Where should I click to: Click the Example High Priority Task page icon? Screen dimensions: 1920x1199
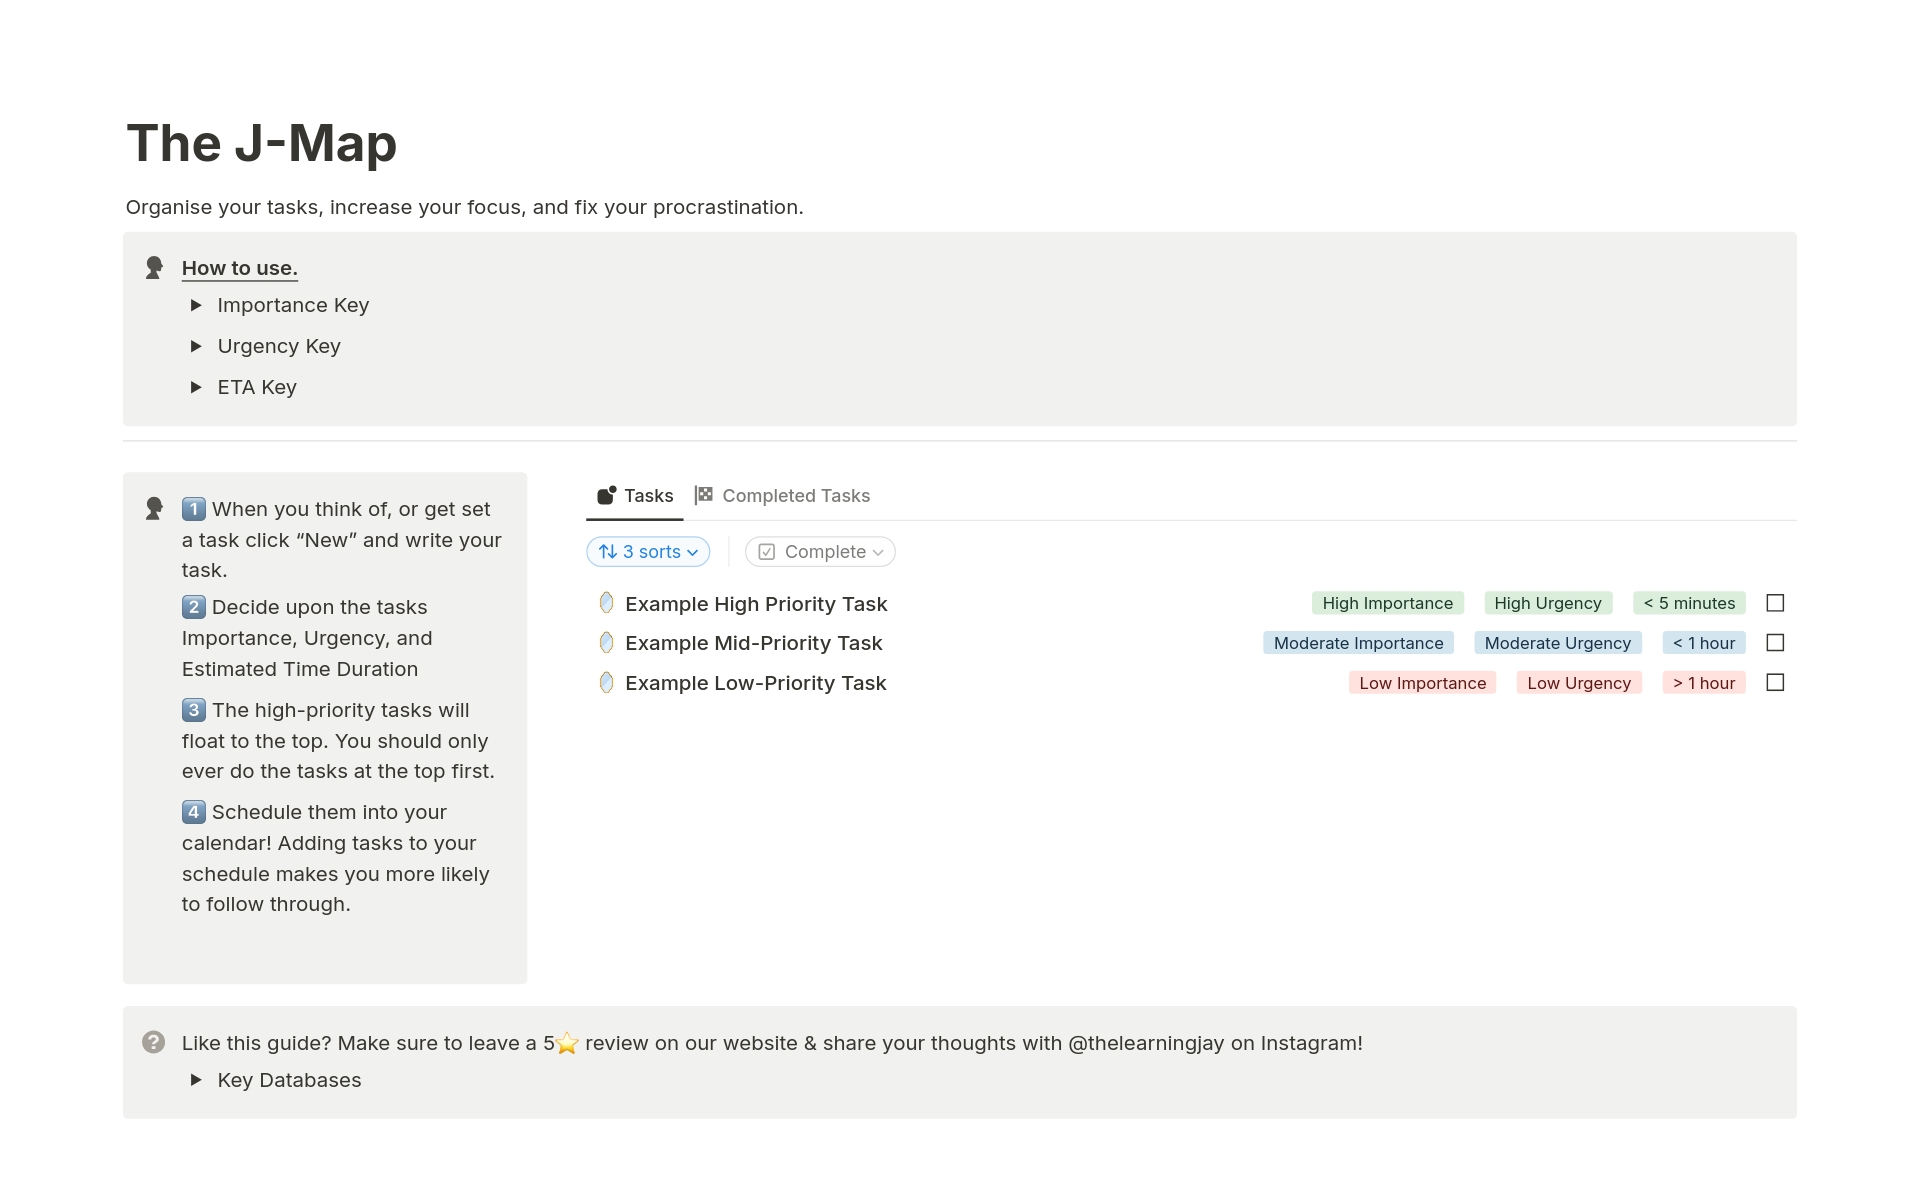pyautogui.click(x=606, y=603)
